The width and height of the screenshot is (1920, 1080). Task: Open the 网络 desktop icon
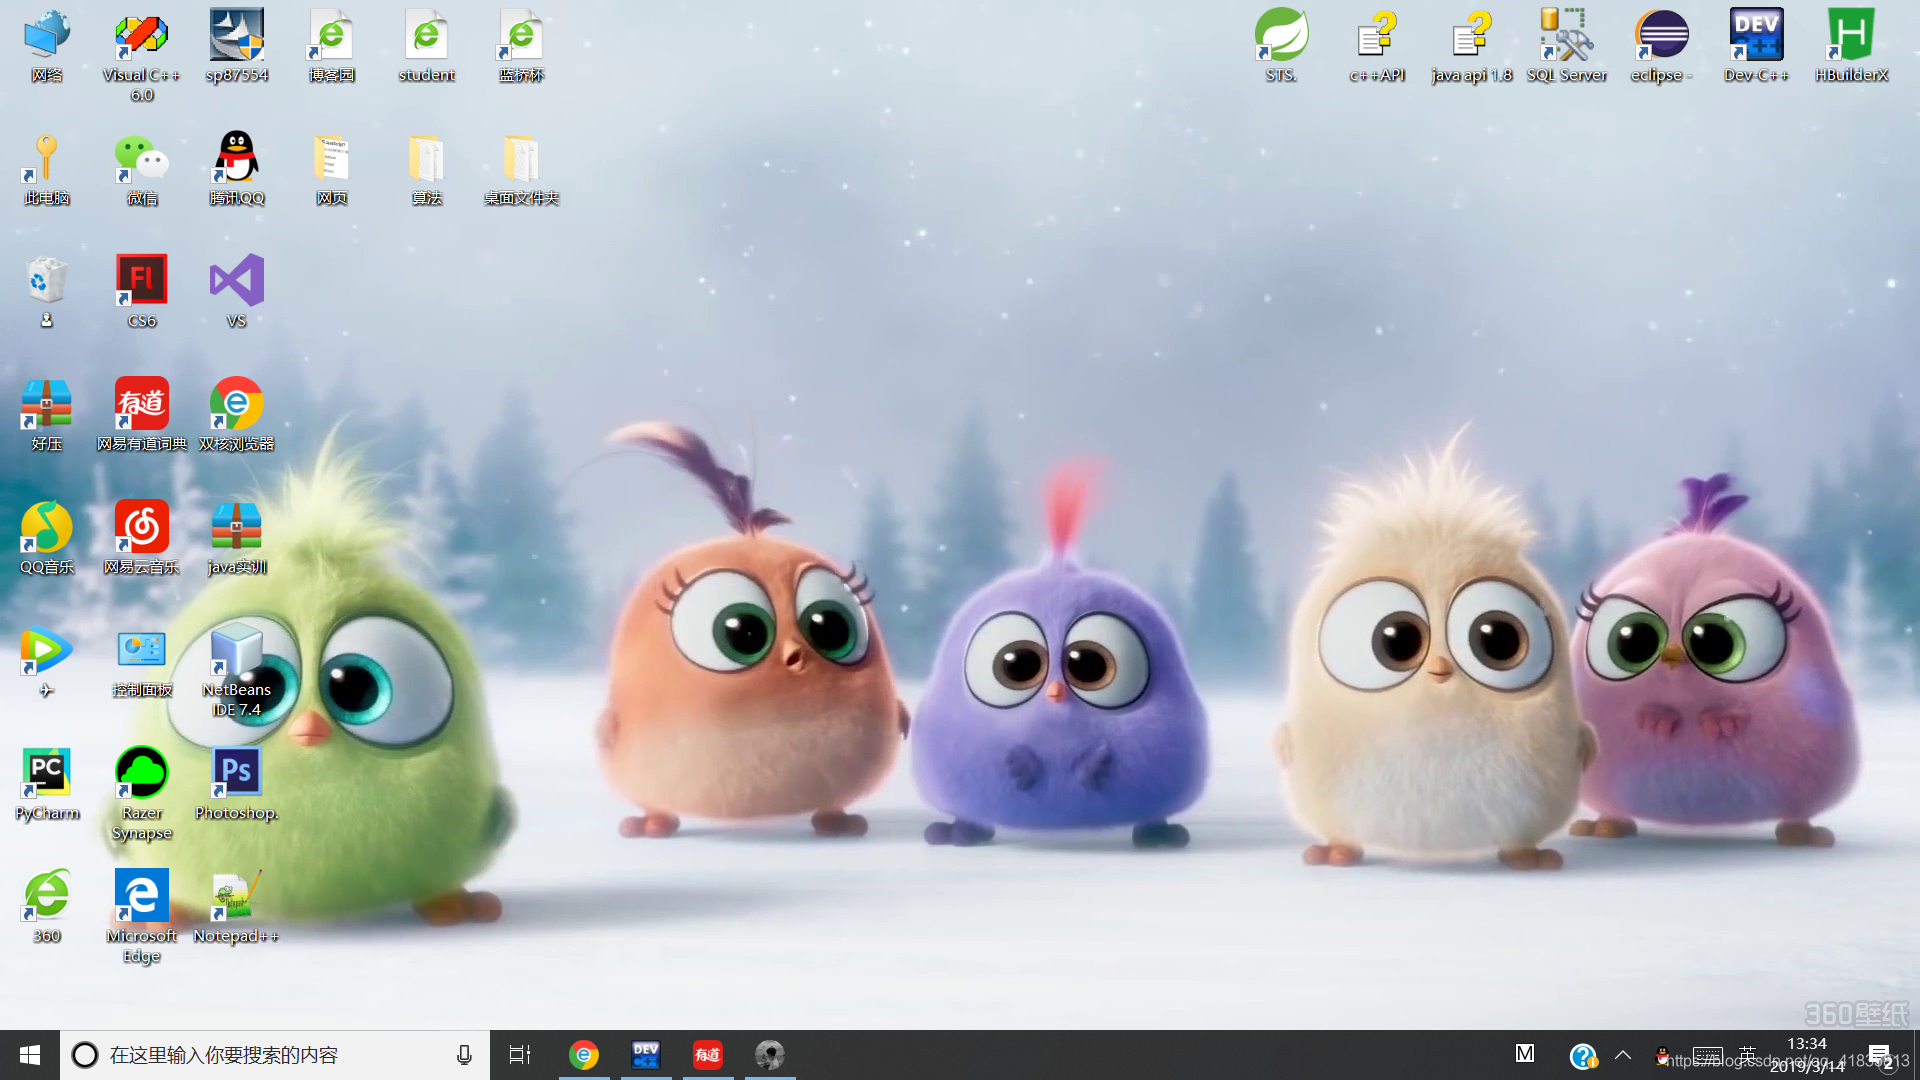tap(47, 46)
